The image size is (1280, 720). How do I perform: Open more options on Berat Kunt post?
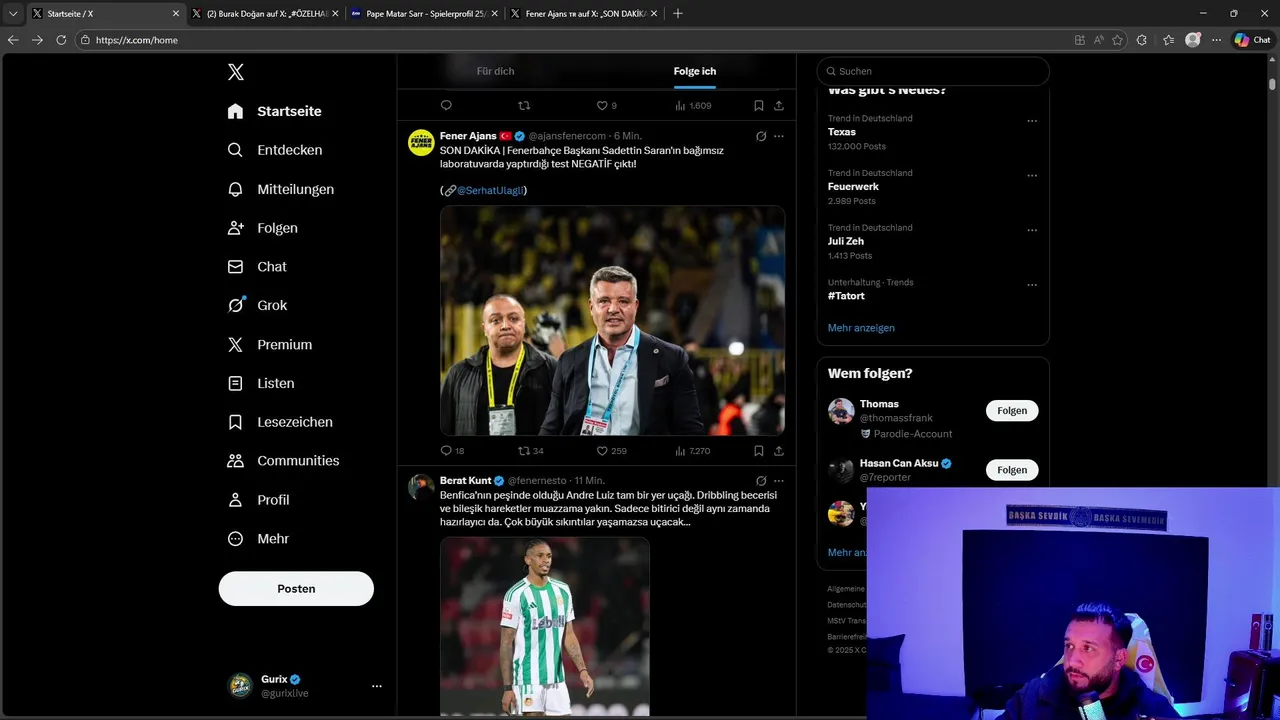click(x=779, y=481)
